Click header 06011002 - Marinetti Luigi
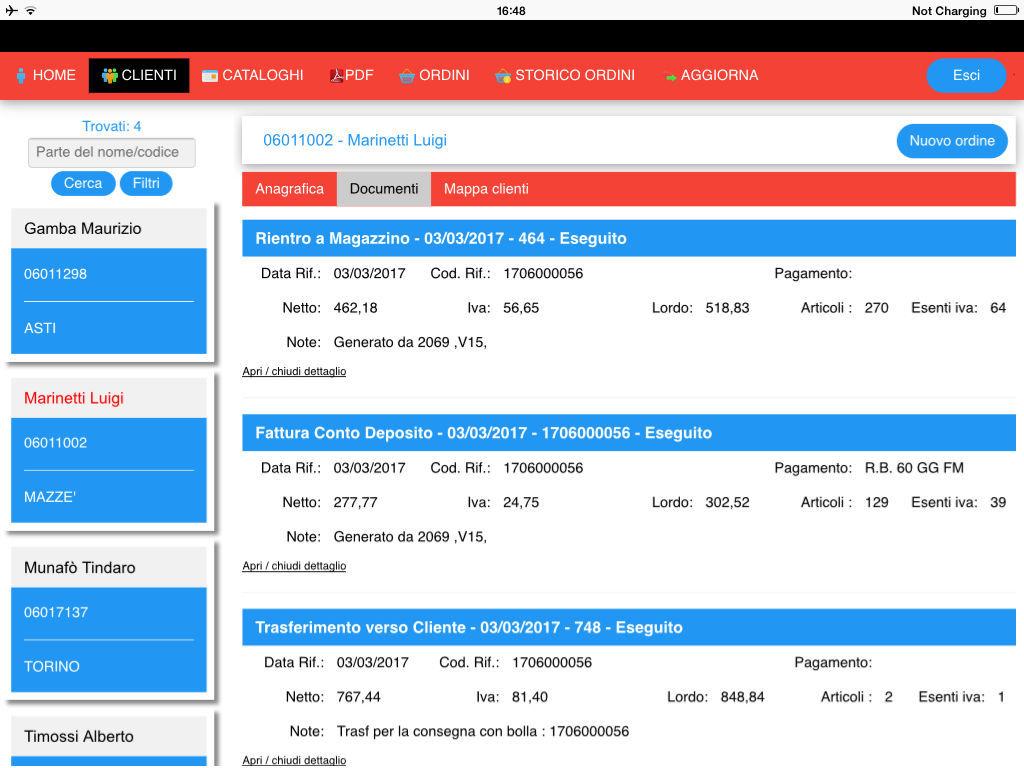This screenshot has height=768, width=1024. coord(355,140)
